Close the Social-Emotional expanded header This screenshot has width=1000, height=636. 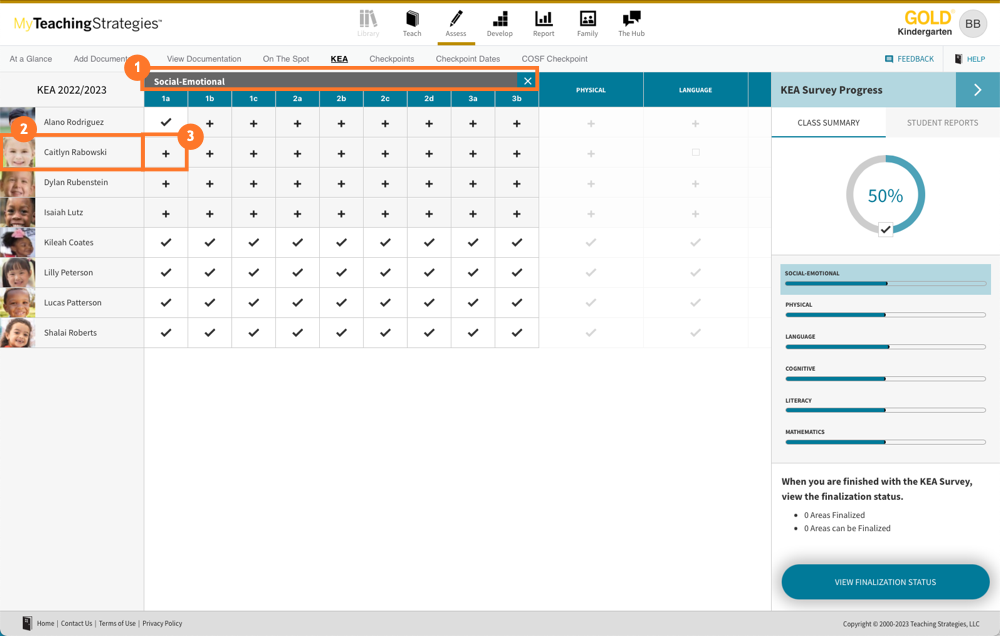(528, 81)
